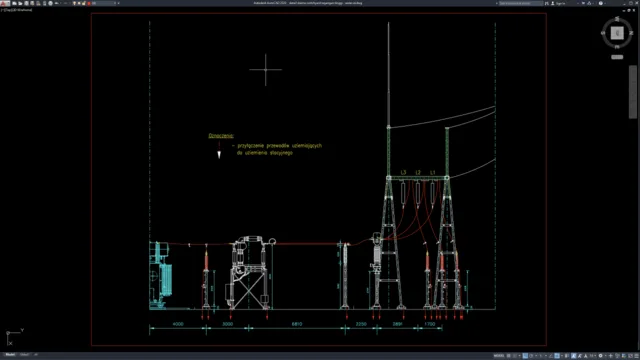Click the Help question mark icon
This screenshot has width=640, height=360.
coord(601,3)
